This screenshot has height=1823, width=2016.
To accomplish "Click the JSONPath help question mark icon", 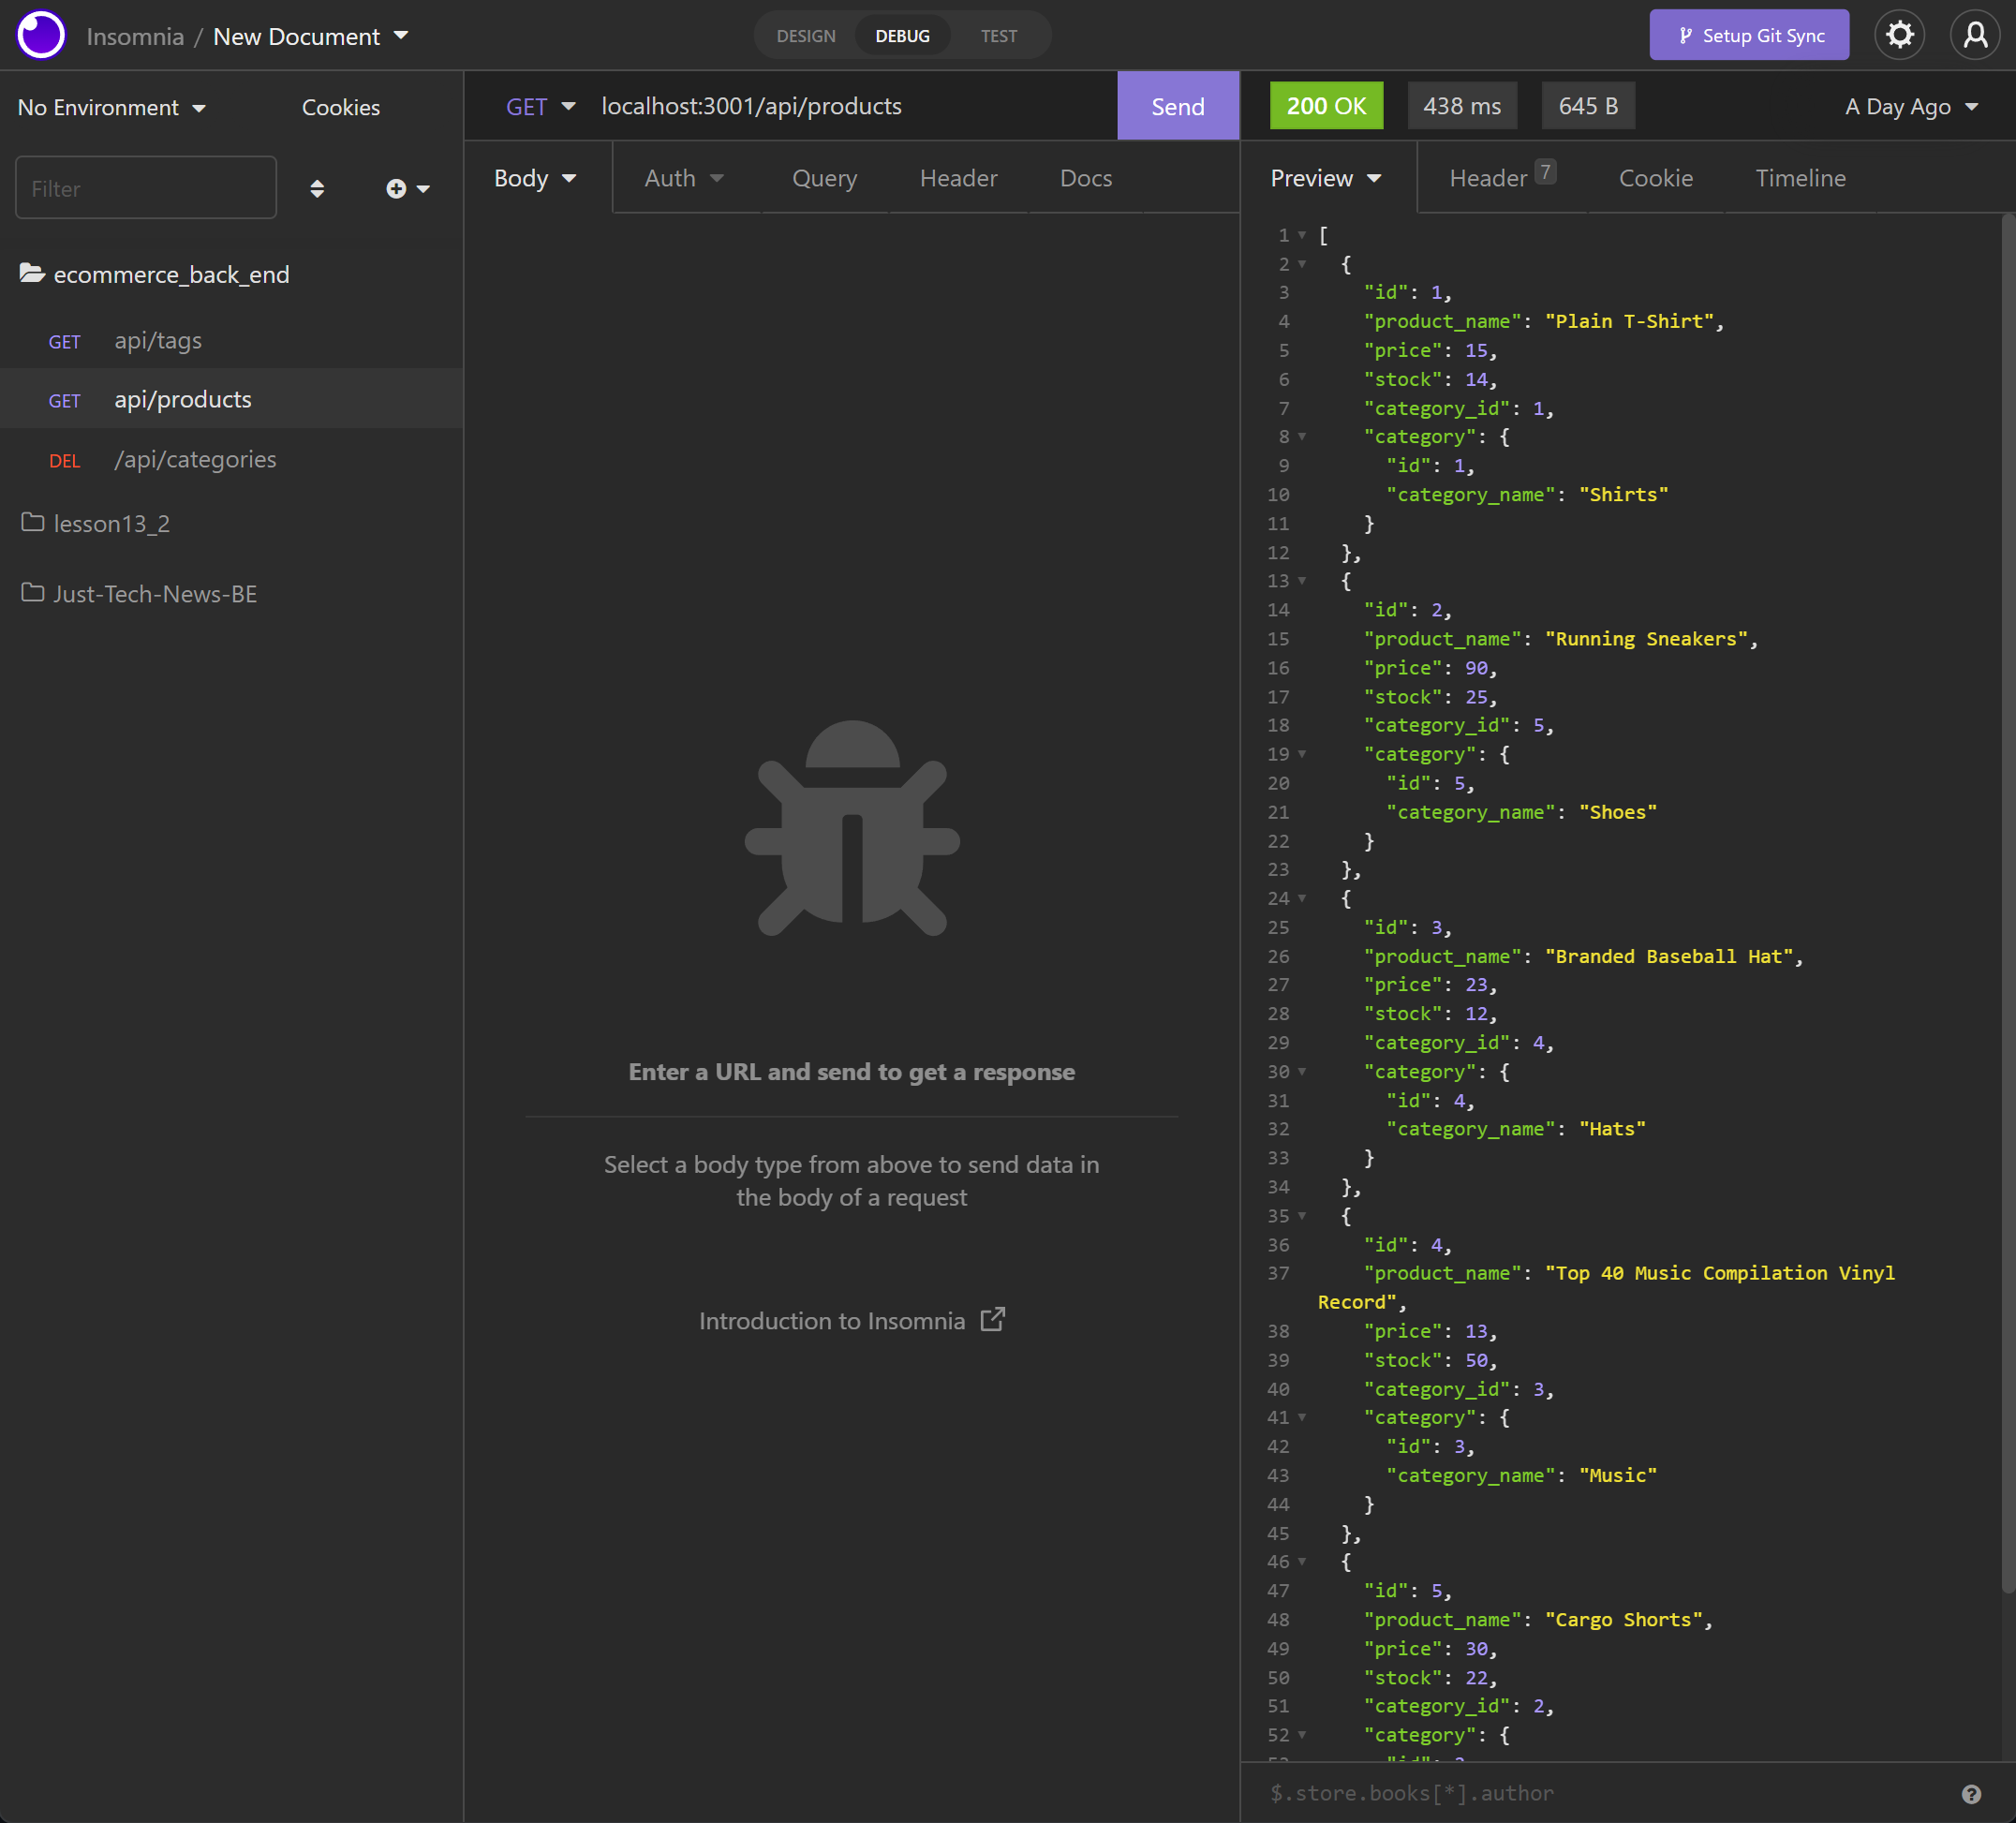I will [1972, 1793].
